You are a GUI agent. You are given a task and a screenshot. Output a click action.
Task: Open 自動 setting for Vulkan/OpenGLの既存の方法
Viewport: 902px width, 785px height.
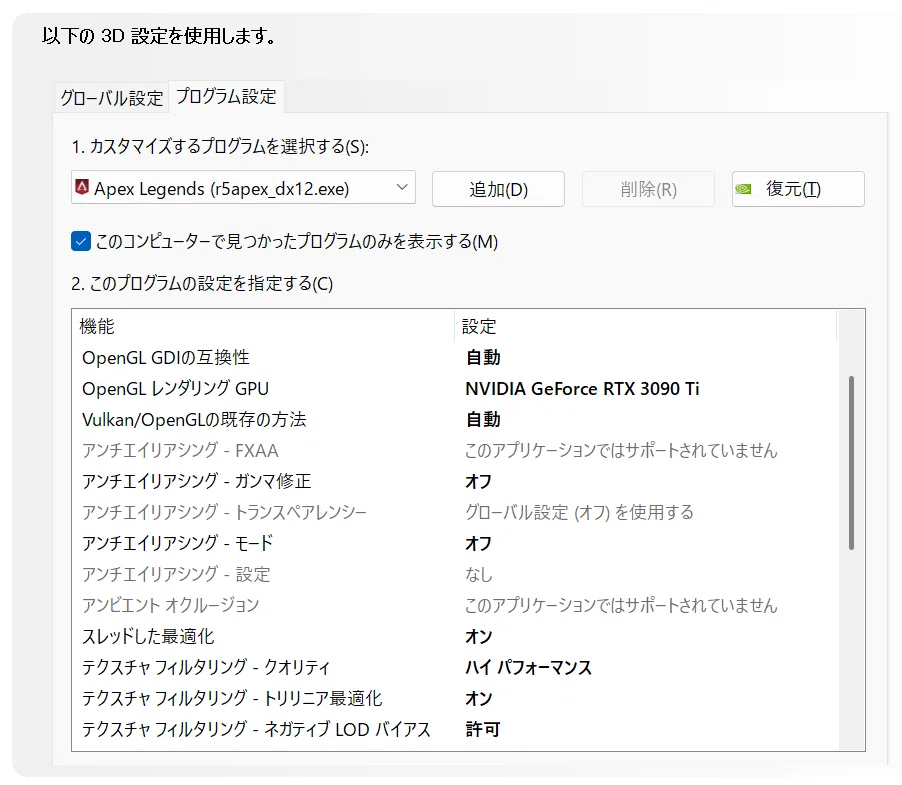(483, 420)
